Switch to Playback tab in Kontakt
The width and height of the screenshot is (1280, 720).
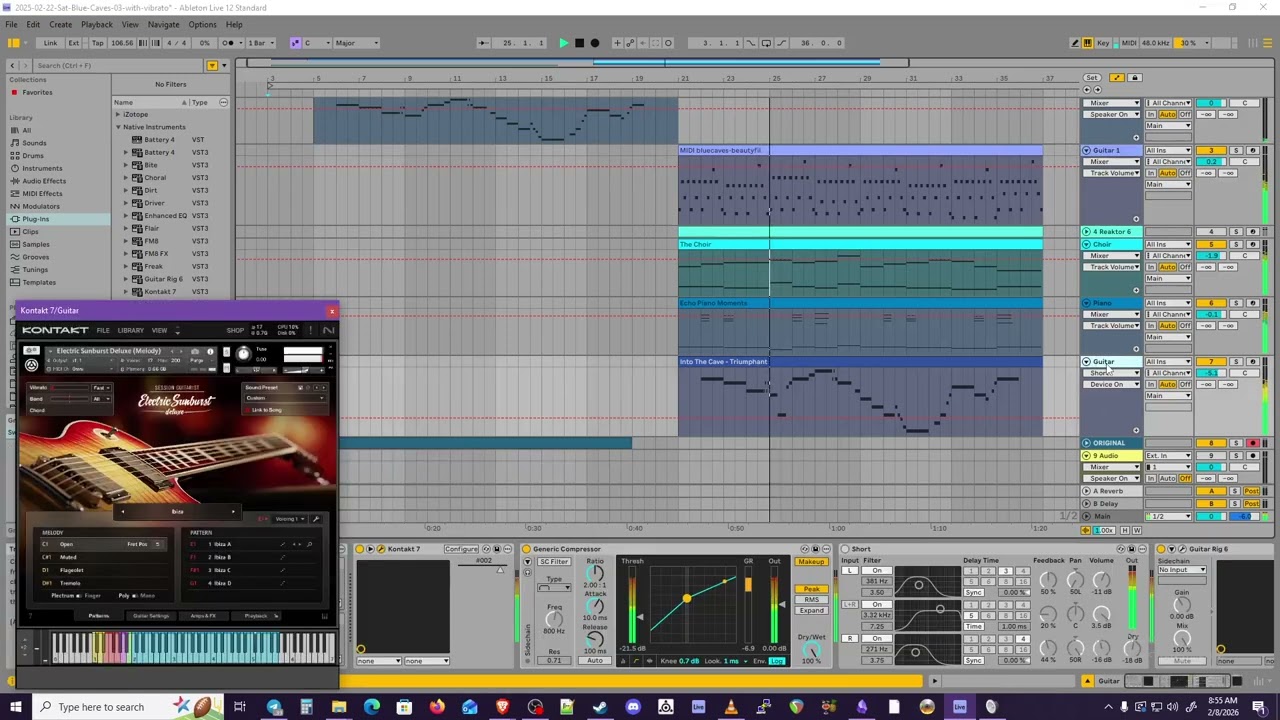pyautogui.click(x=256, y=616)
